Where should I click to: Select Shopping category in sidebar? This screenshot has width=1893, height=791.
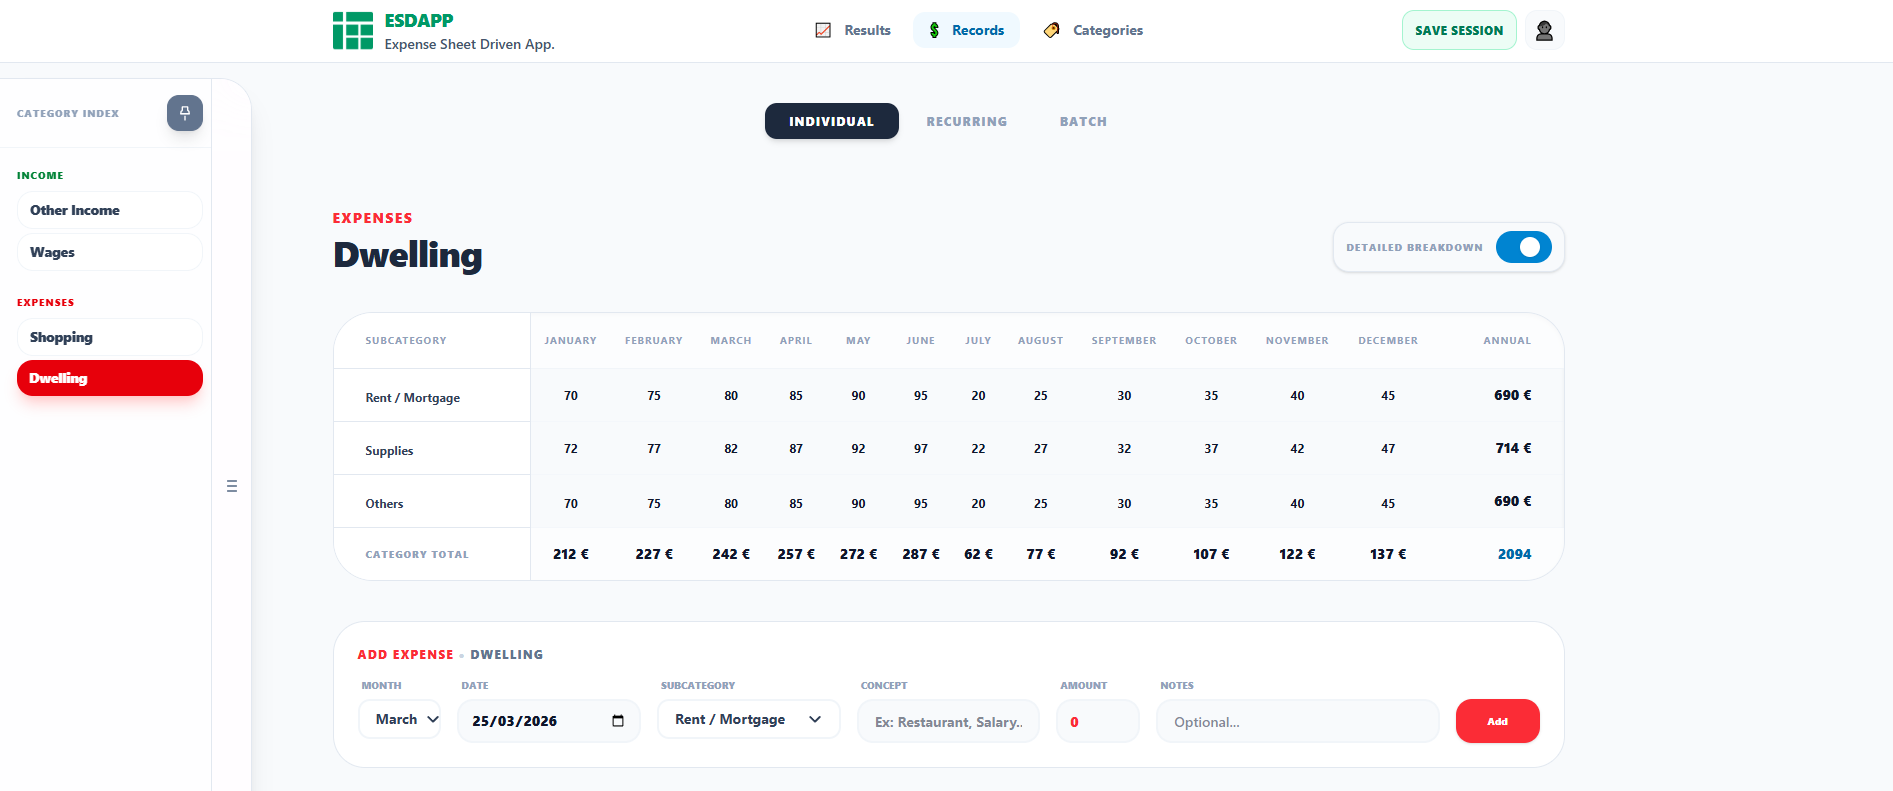tap(110, 337)
